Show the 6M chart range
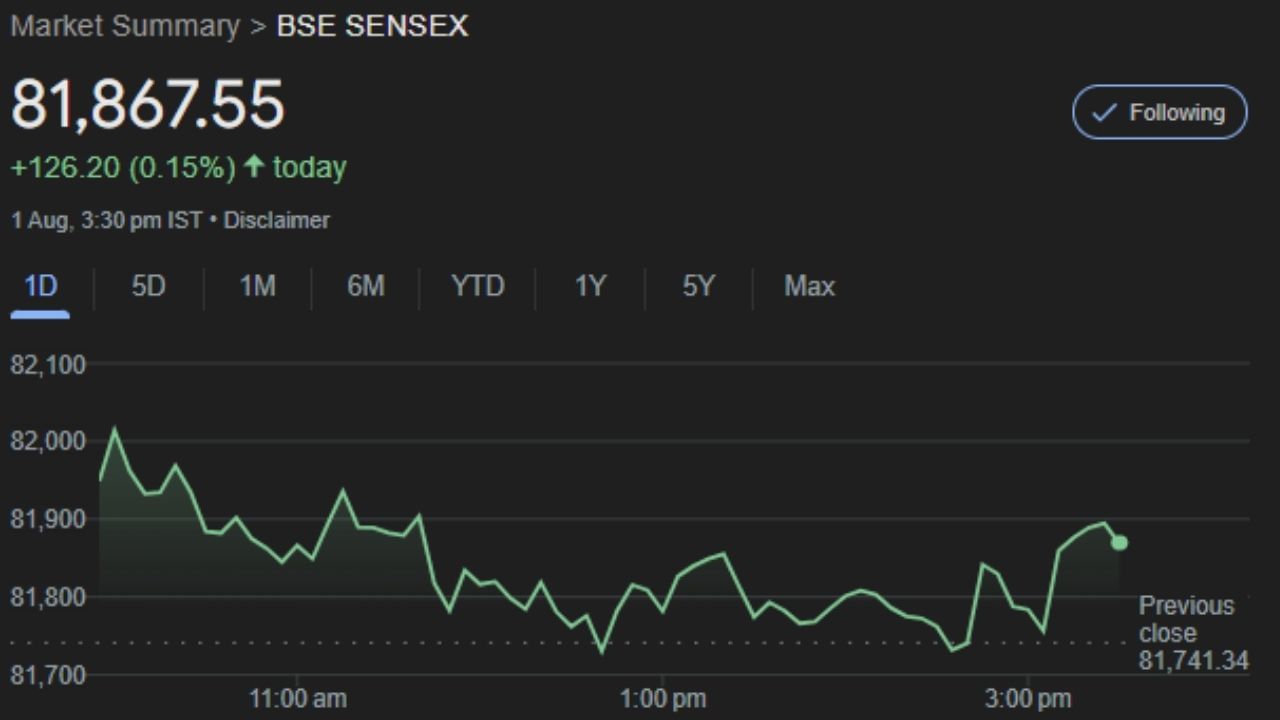 365,287
